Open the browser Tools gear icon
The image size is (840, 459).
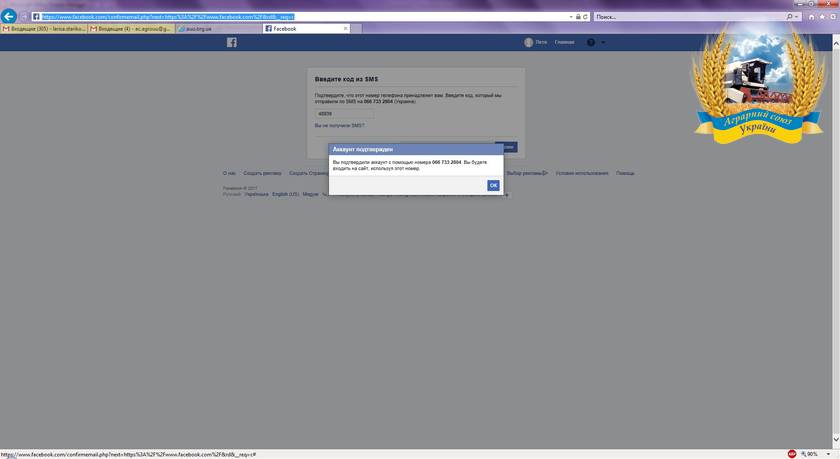pyautogui.click(x=833, y=17)
